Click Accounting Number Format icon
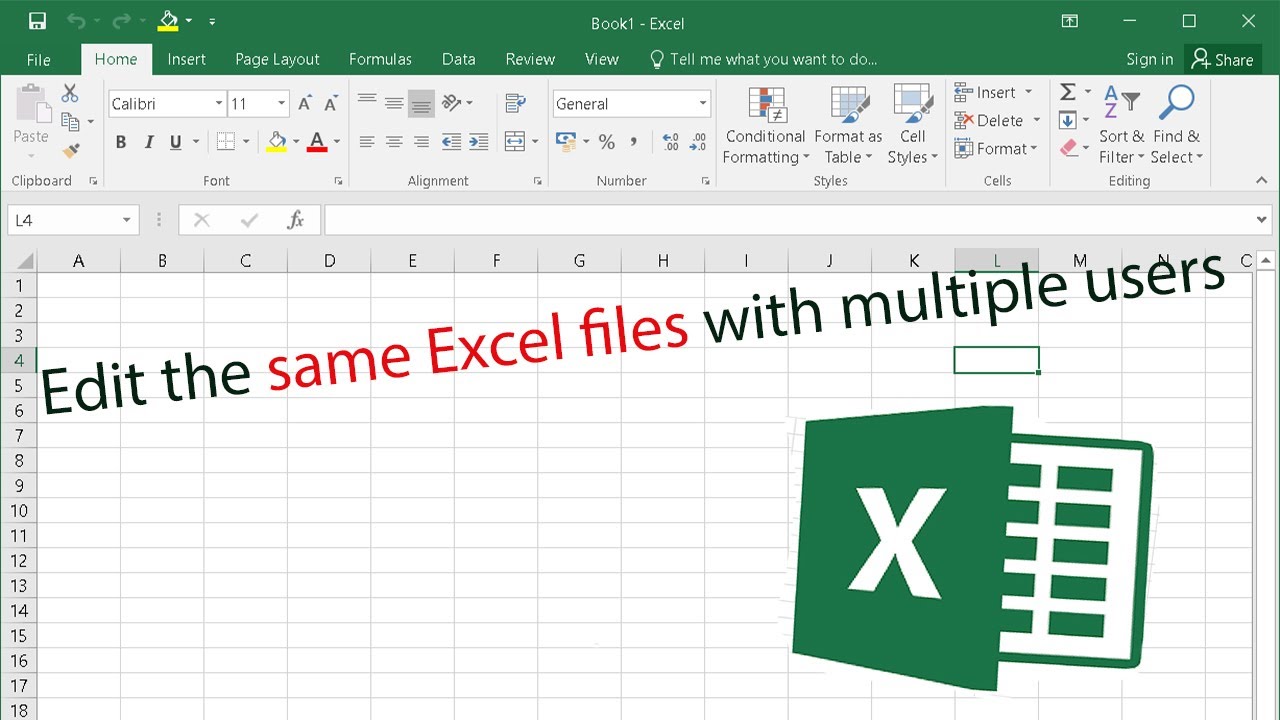 [x=566, y=142]
